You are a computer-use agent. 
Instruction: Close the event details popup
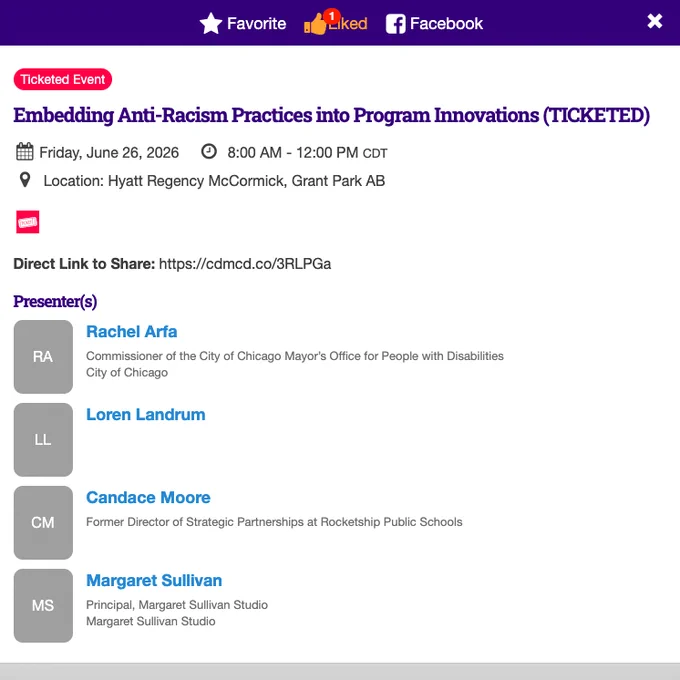coord(654,21)
